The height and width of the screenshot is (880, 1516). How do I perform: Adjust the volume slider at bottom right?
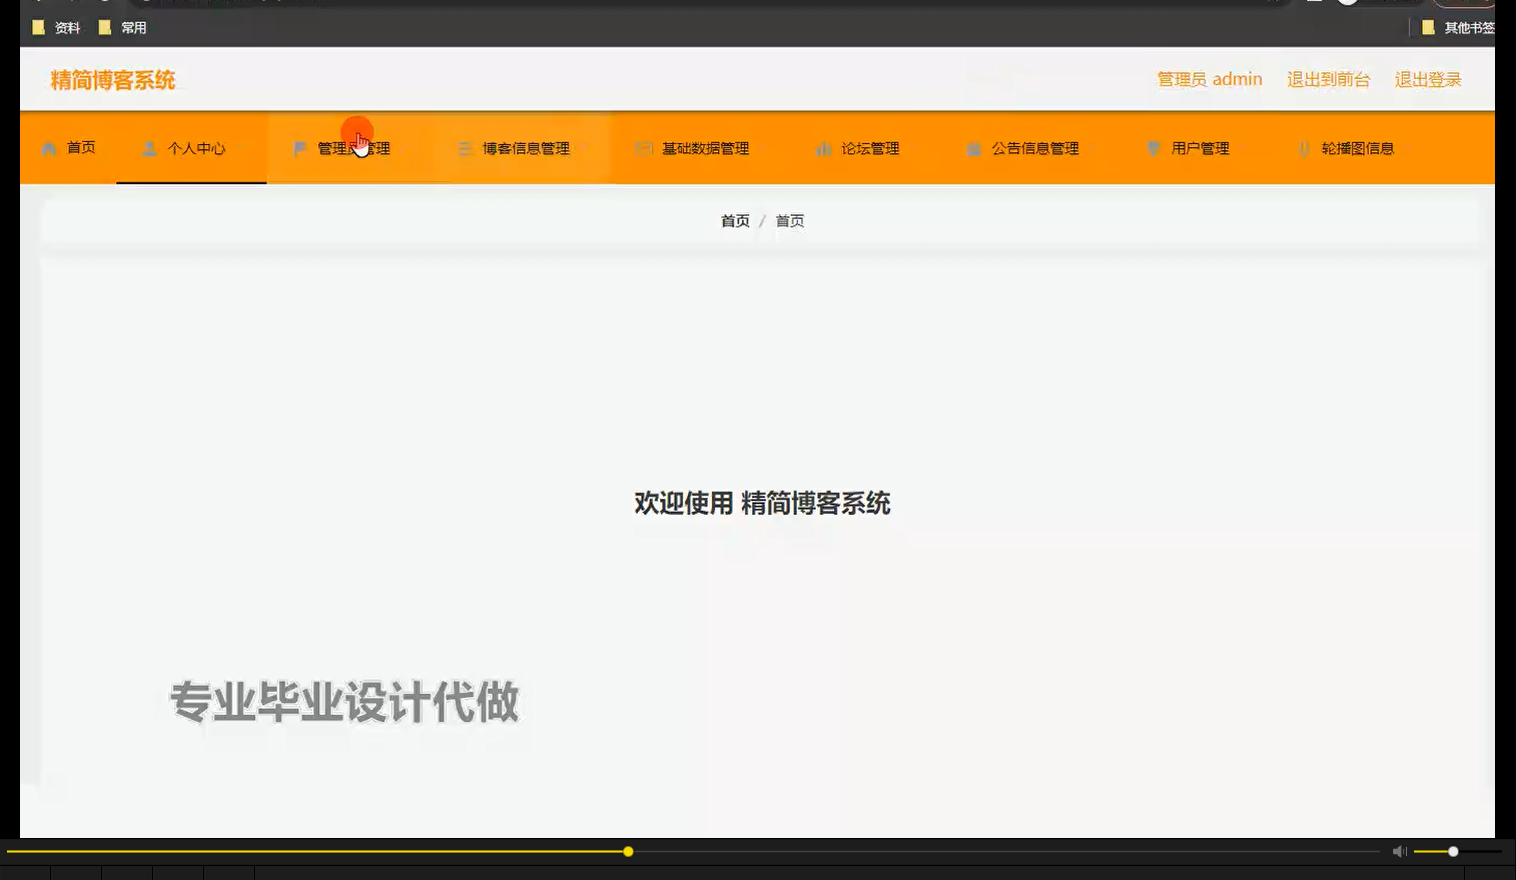click(1452, 851)
